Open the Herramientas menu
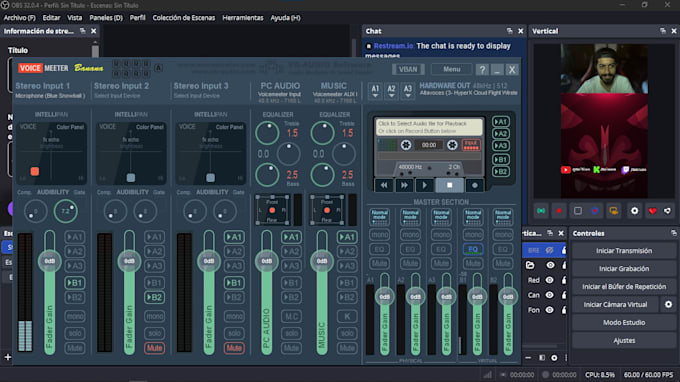680x382 pixels. [x=243, y=18]
